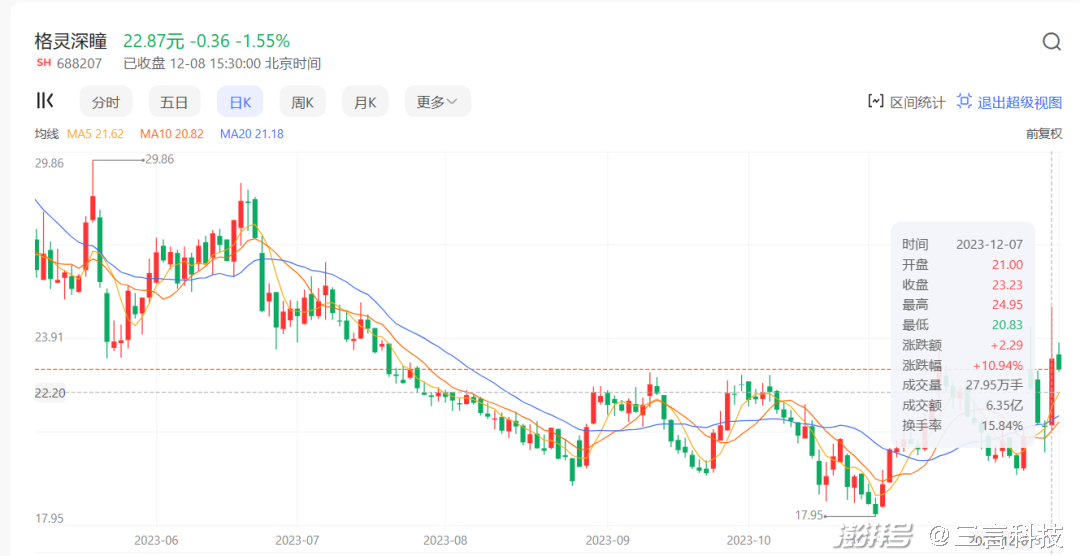The image size is (1080, 556).
Task: Expand the 更多 more periods dropdown
Action: (x=437, y=102)
